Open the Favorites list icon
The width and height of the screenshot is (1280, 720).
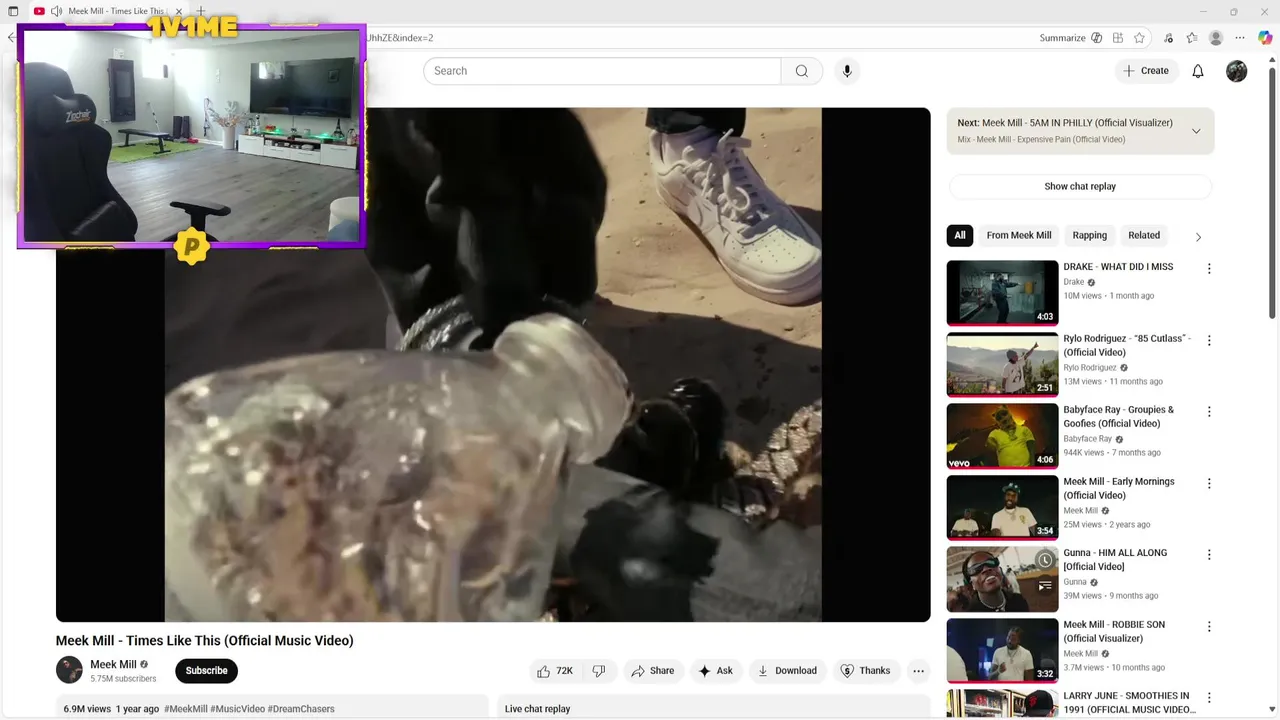click(1192, 38)
